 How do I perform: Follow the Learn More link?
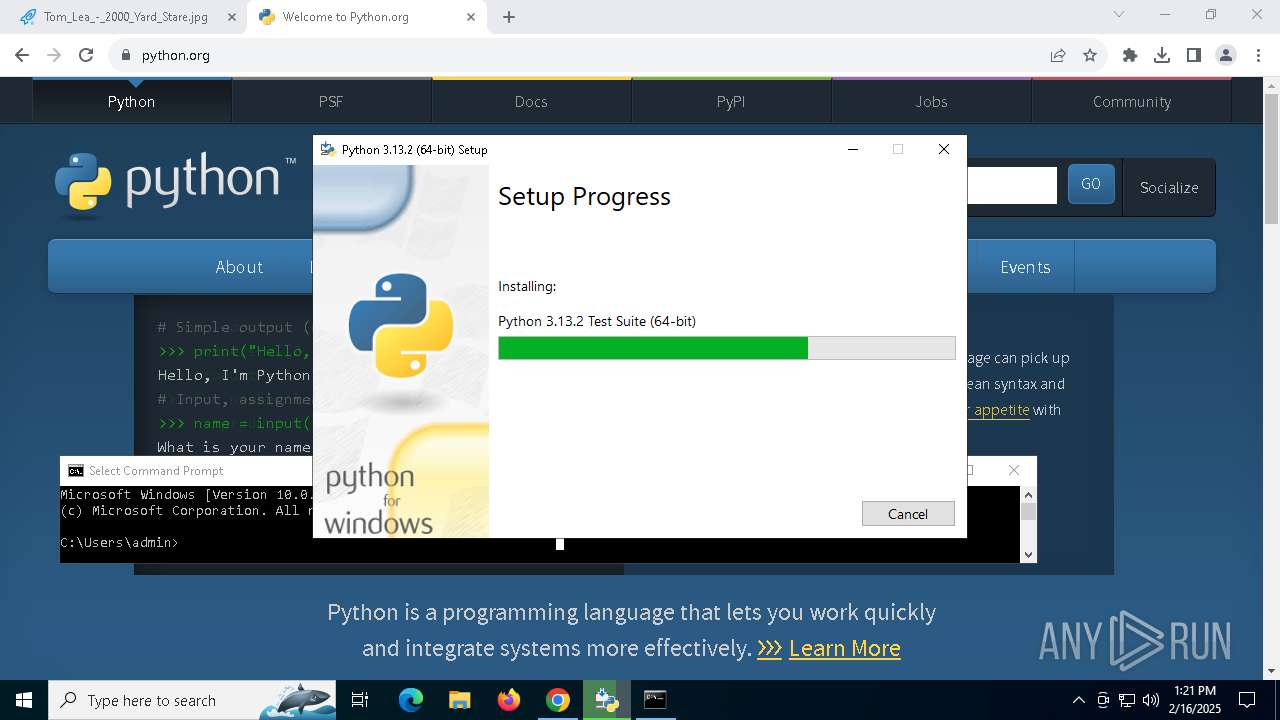click(844, 648)
